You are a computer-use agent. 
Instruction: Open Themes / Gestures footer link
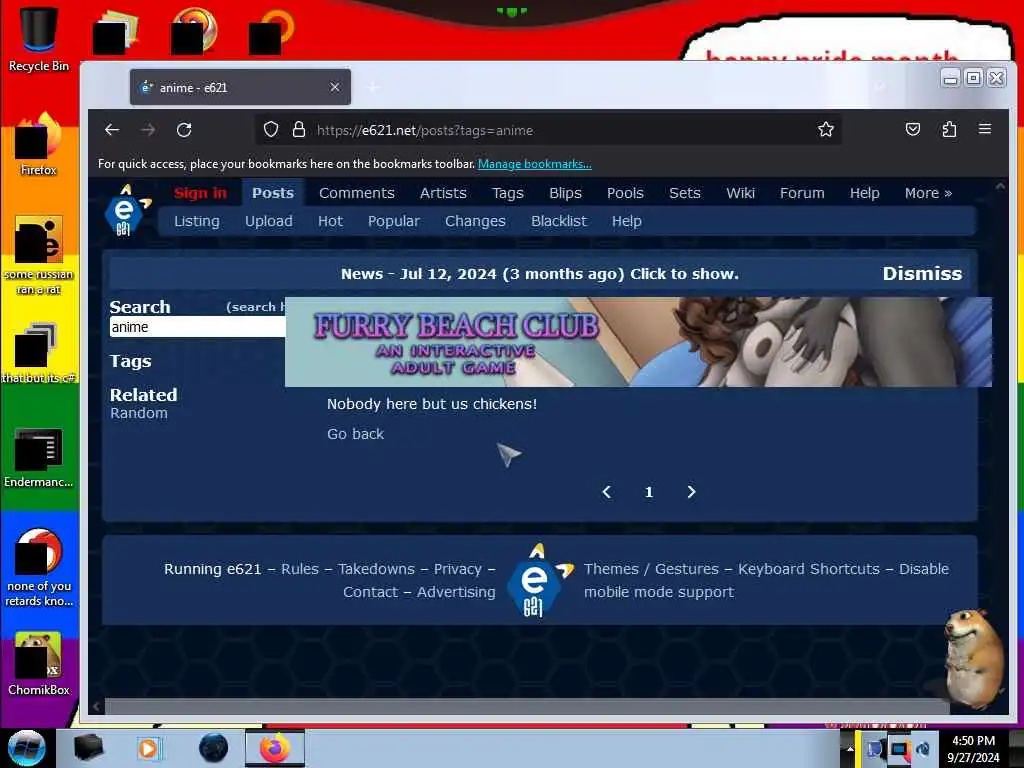[651, 569]
